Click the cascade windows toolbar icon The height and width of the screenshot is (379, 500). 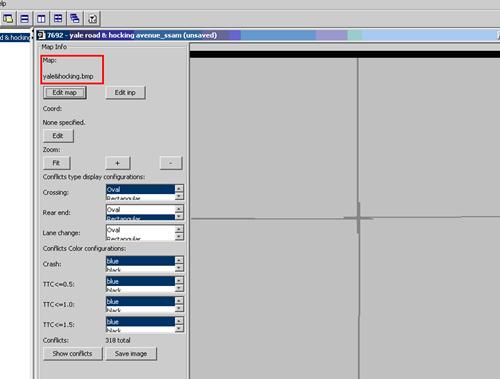[75, 18]
